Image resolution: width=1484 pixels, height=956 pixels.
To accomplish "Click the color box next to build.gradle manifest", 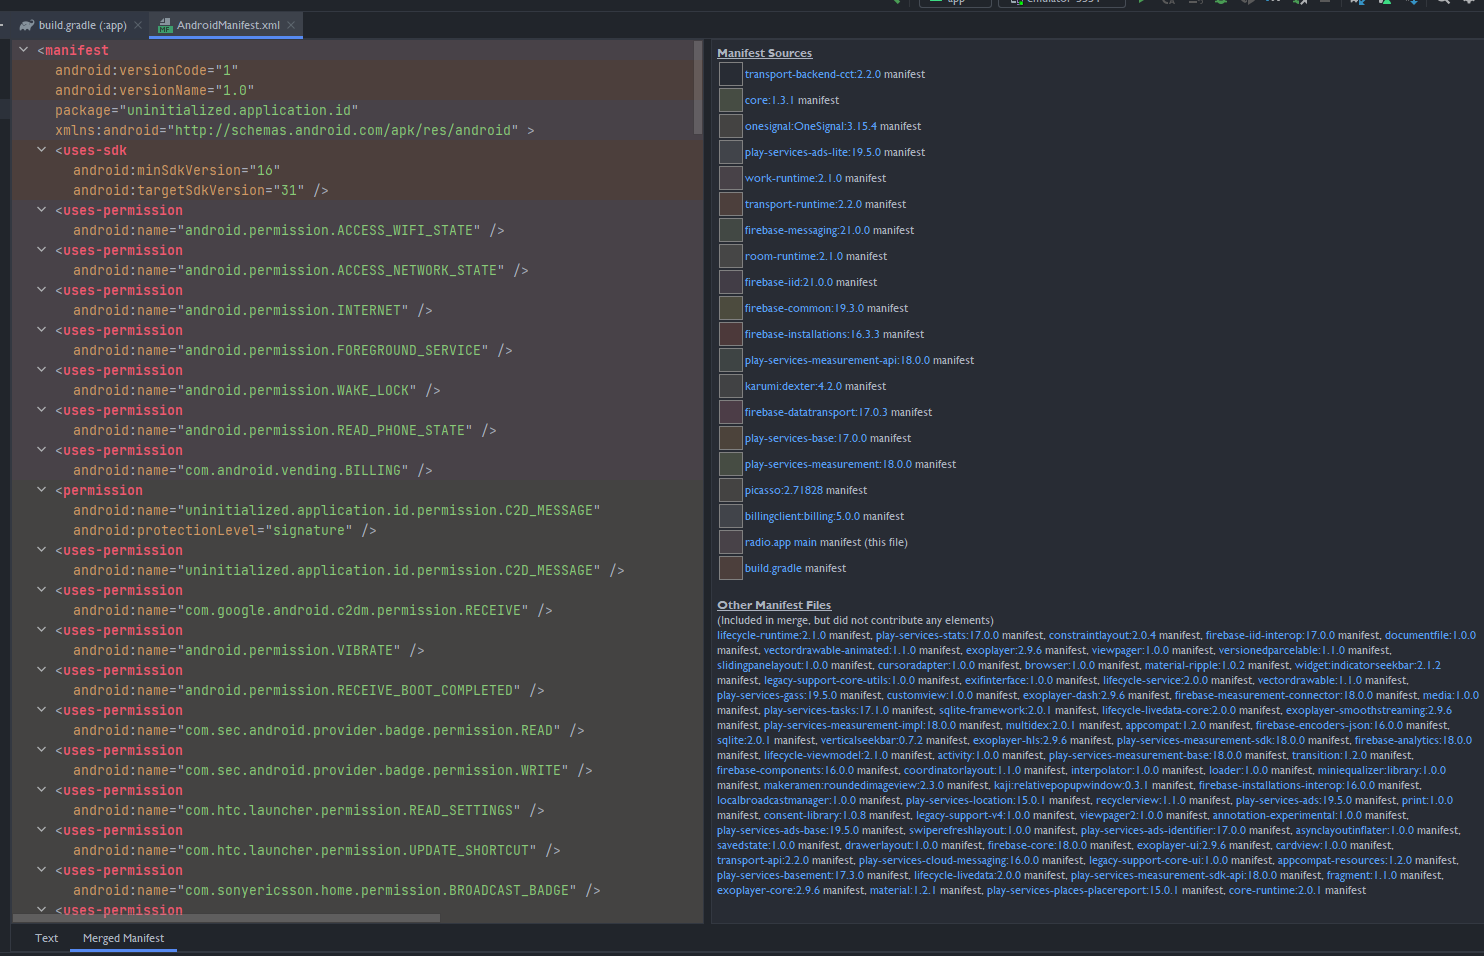I will 731,568.
